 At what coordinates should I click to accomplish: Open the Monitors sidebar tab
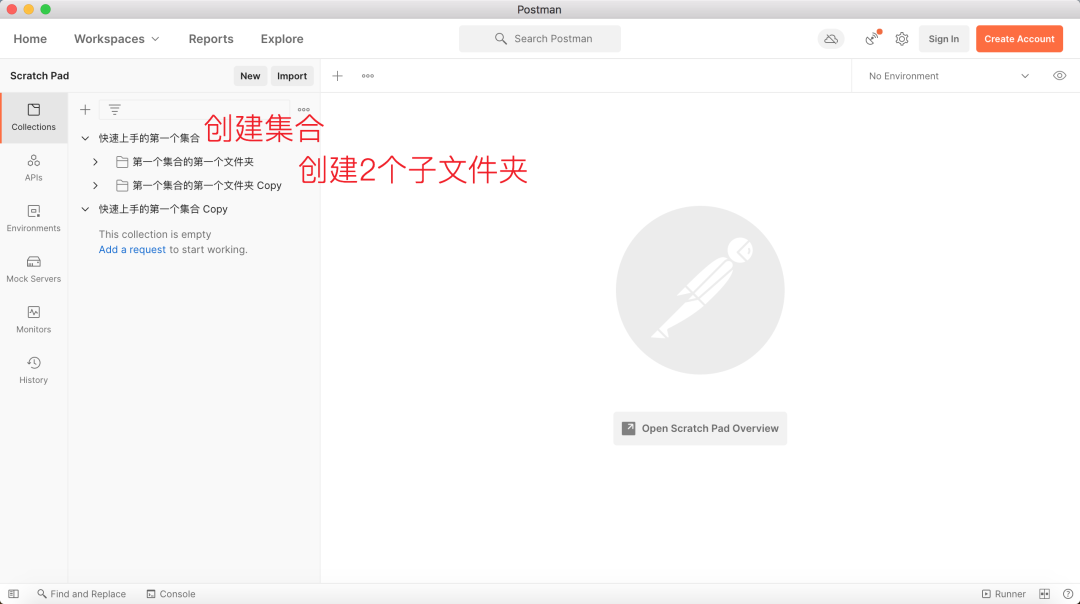(x=34, y=320)
